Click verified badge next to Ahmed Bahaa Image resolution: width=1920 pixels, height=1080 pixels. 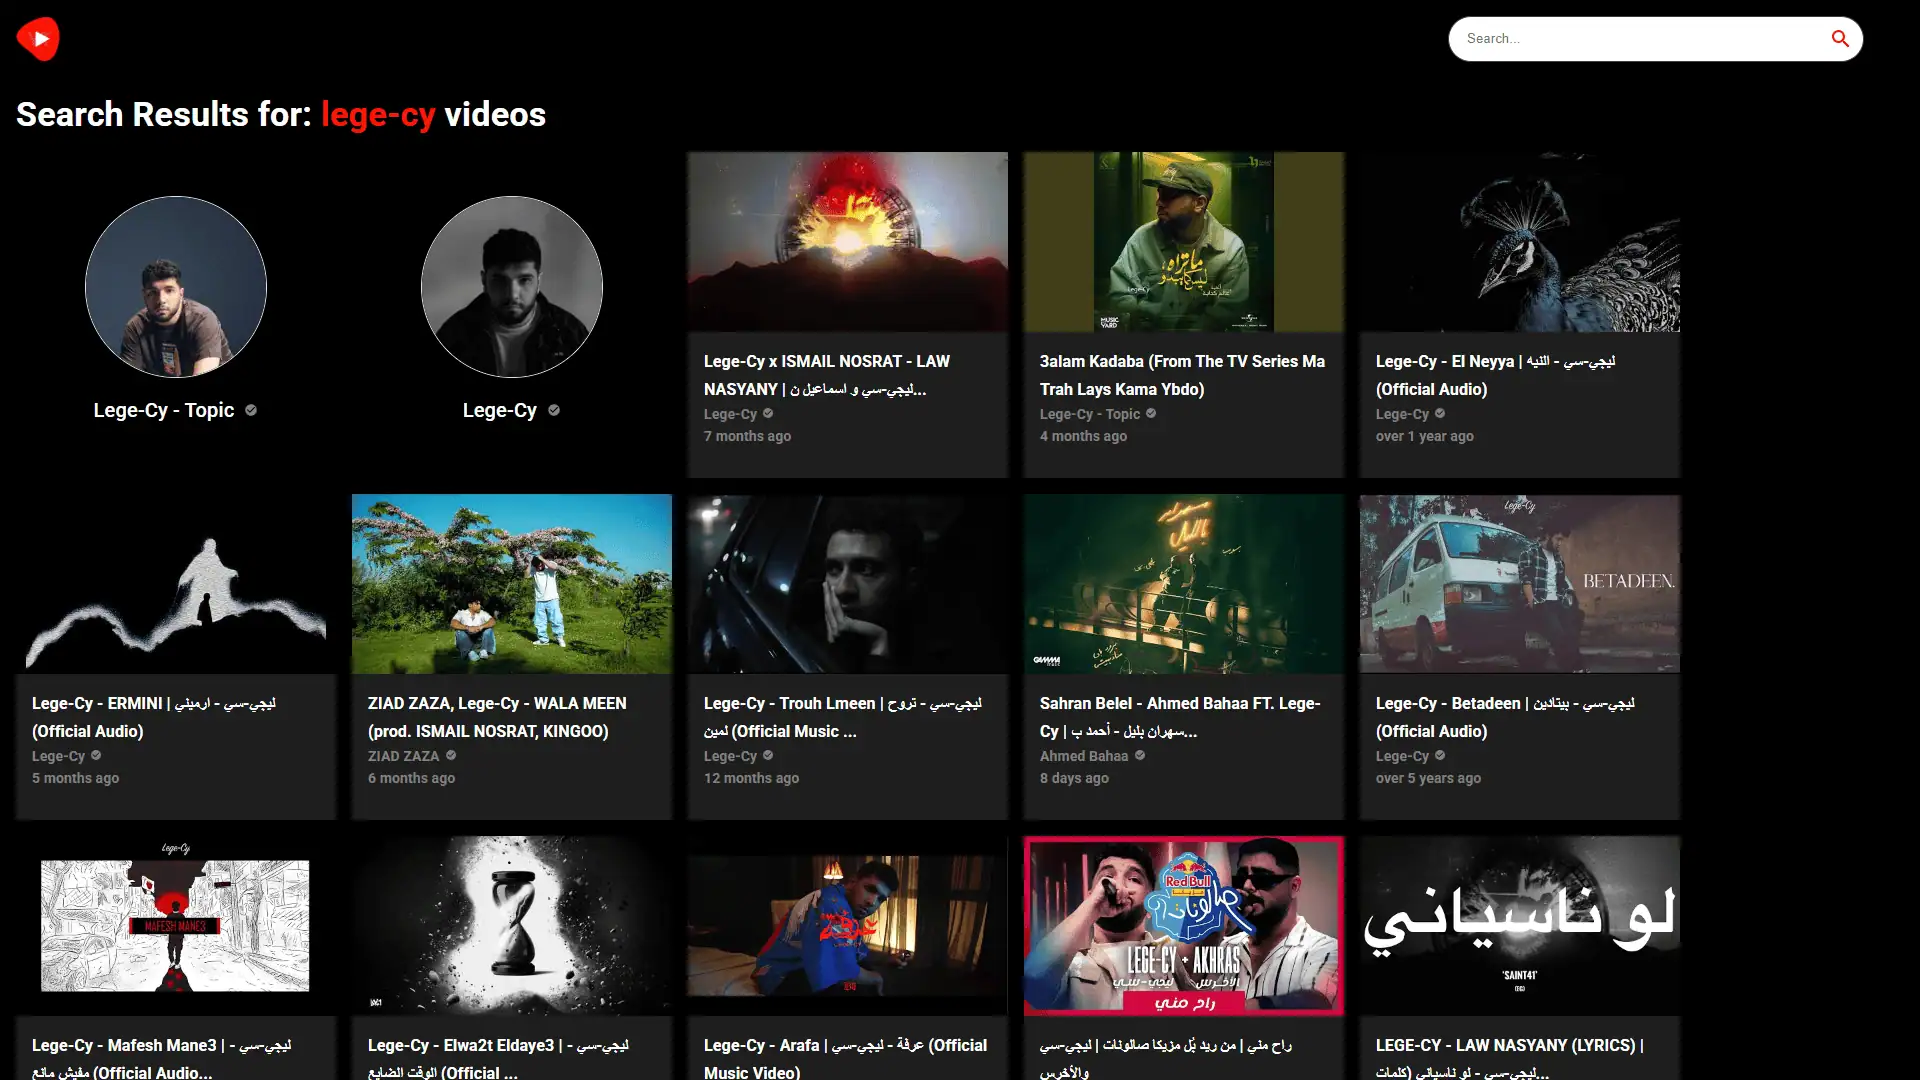pos(1140,755)
